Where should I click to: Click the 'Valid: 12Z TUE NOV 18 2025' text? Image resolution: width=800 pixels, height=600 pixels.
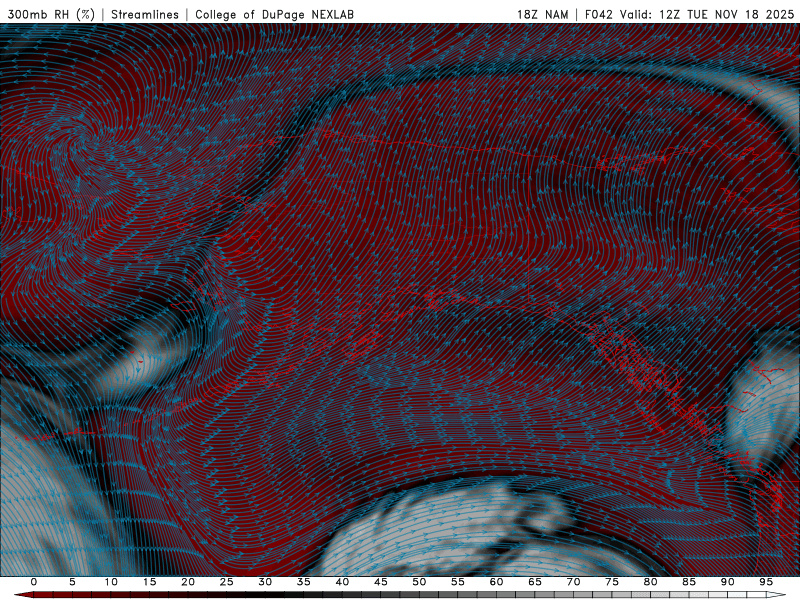coord(707,14)
